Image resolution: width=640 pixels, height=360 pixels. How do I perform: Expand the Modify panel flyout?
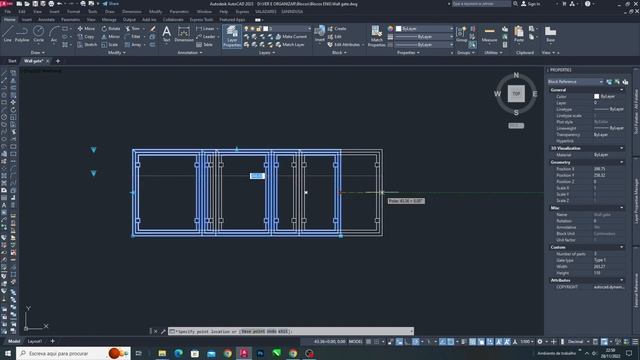tap(117, 53)
